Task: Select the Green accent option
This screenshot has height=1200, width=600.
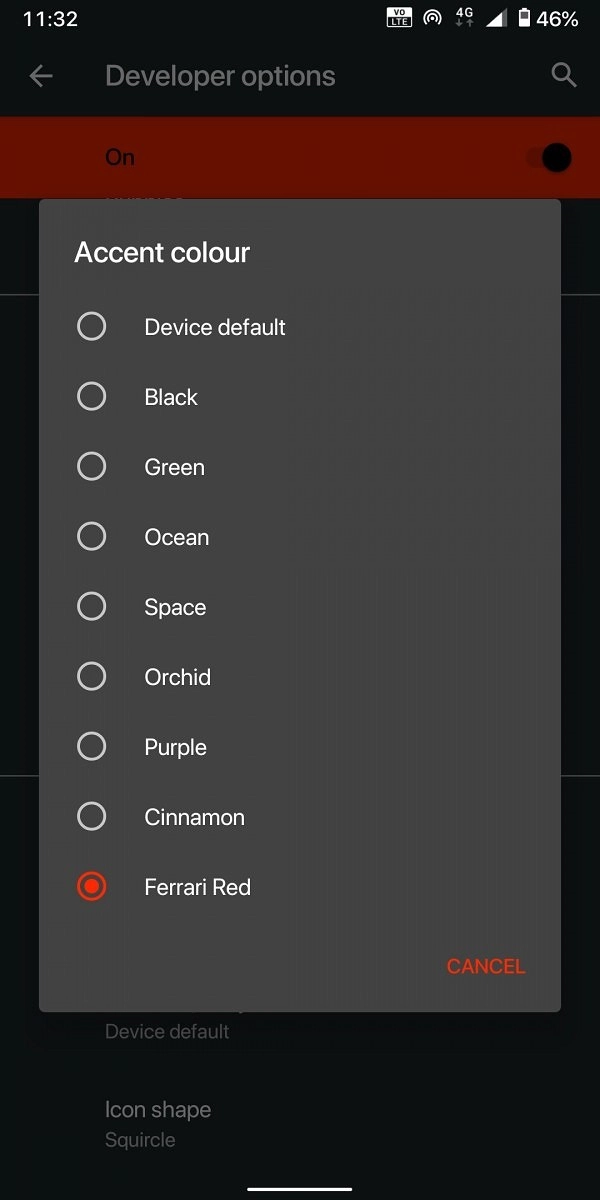Action: (x=91, y=467)
